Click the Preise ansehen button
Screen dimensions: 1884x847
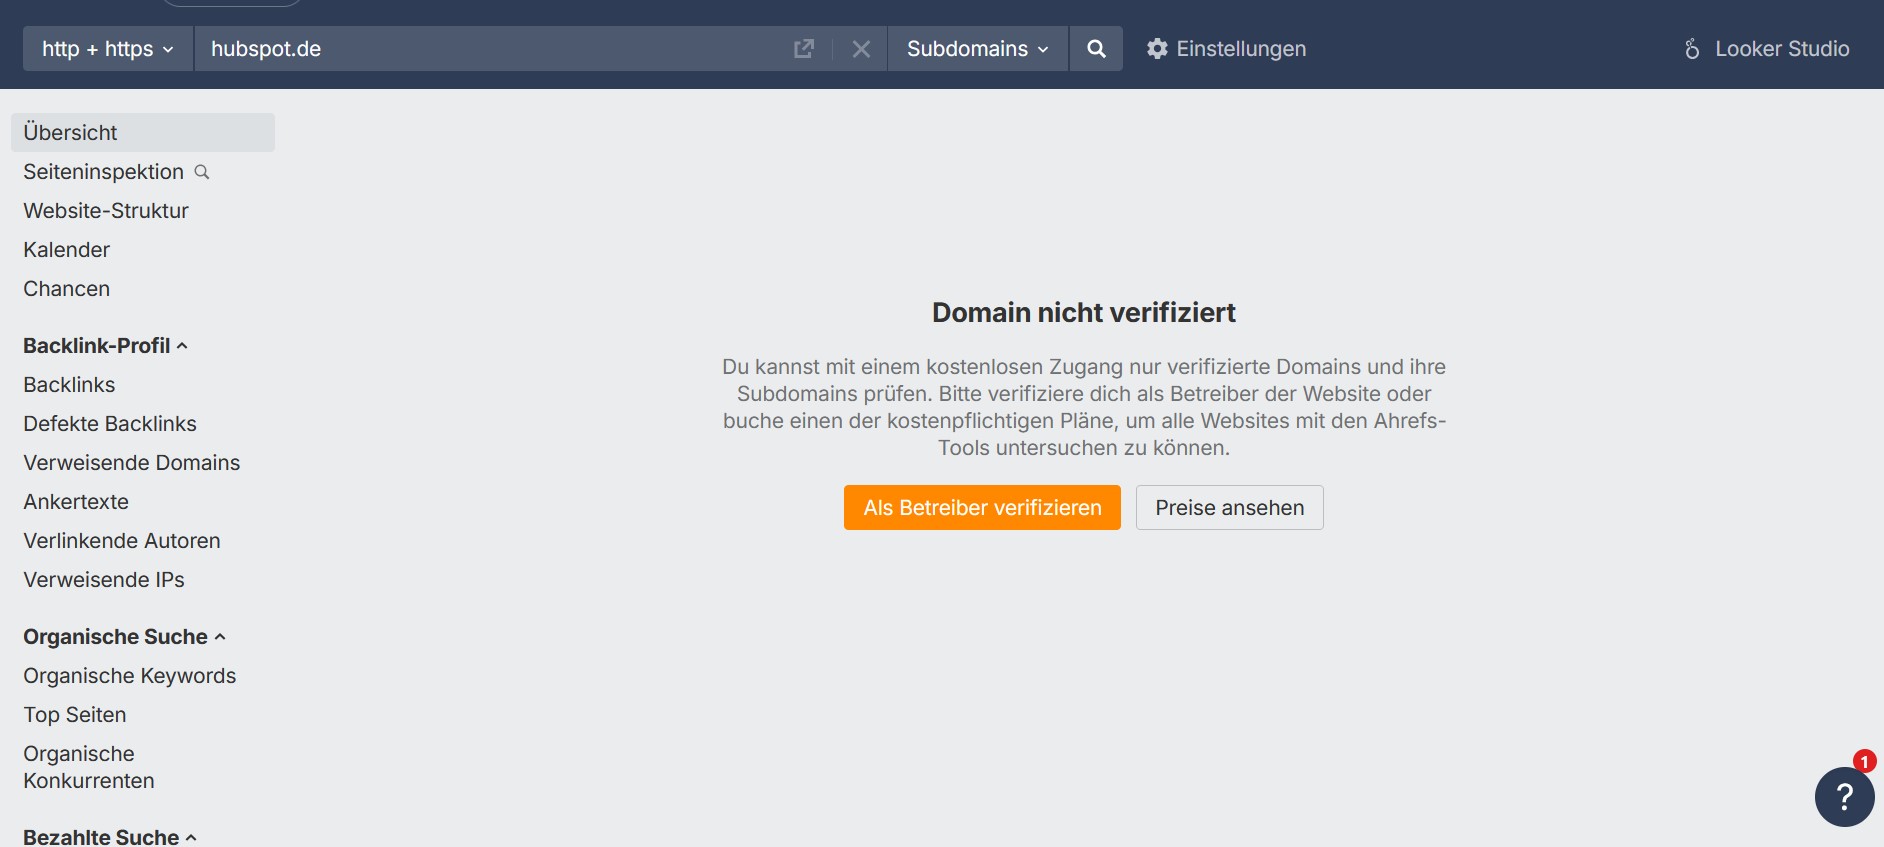pyautogui.click(x=1229, y=508)
